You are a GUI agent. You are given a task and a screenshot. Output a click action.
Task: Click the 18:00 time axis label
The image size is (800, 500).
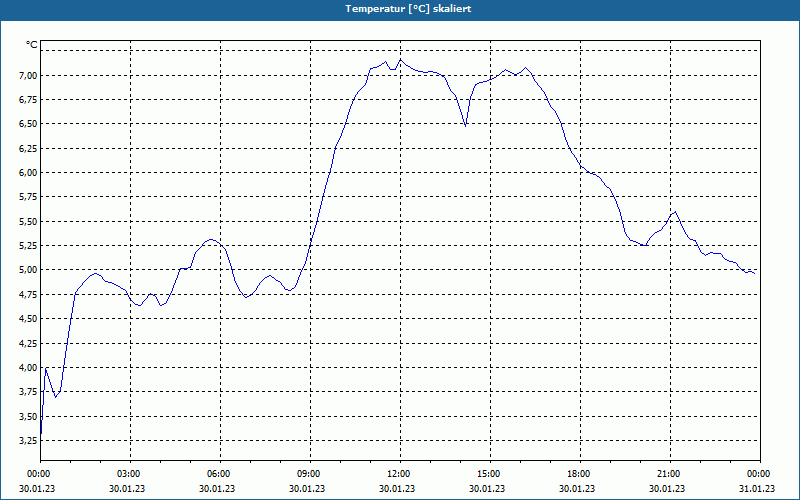click(x=580, y=474)
